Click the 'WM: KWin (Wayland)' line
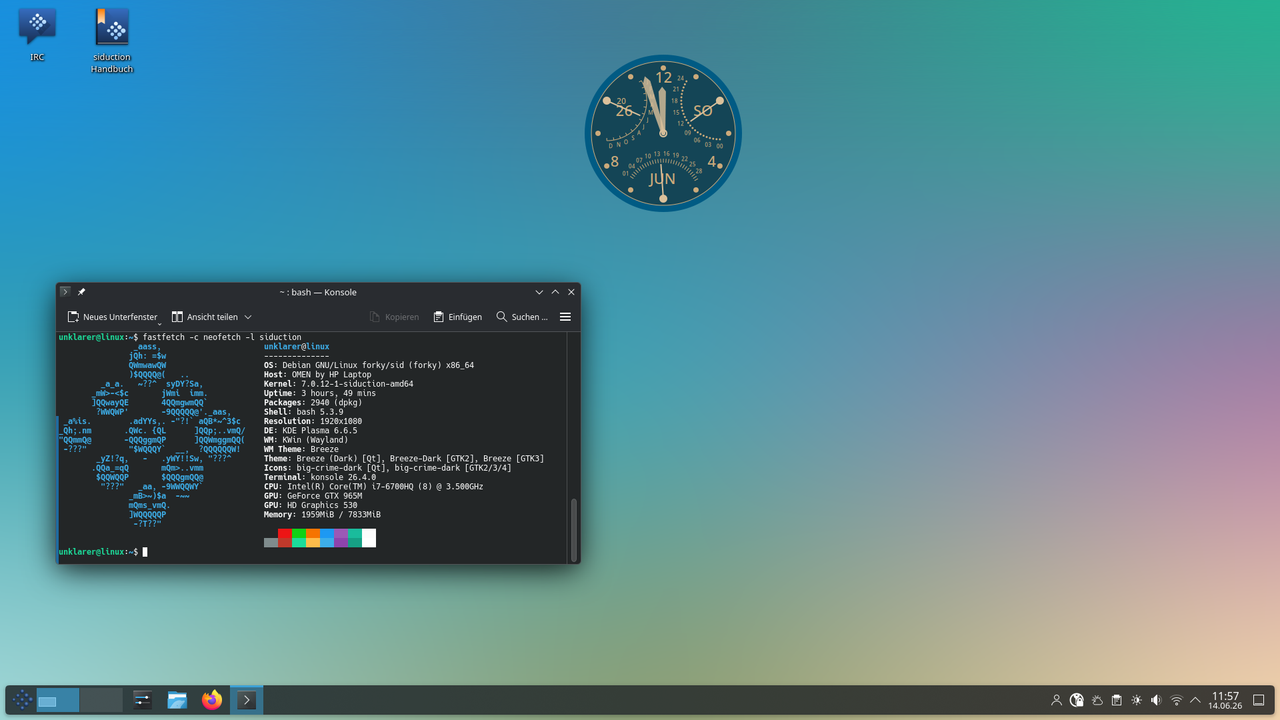Viewport: 1280px width, 720px height. click(306, 440)
